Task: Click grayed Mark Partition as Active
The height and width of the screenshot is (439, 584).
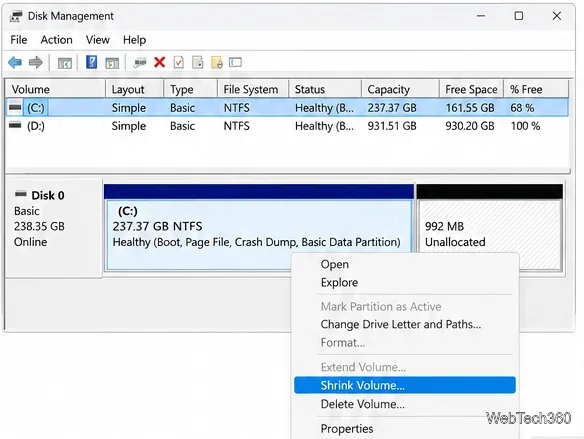Action: pyautogui.click(x=405, y=306)
